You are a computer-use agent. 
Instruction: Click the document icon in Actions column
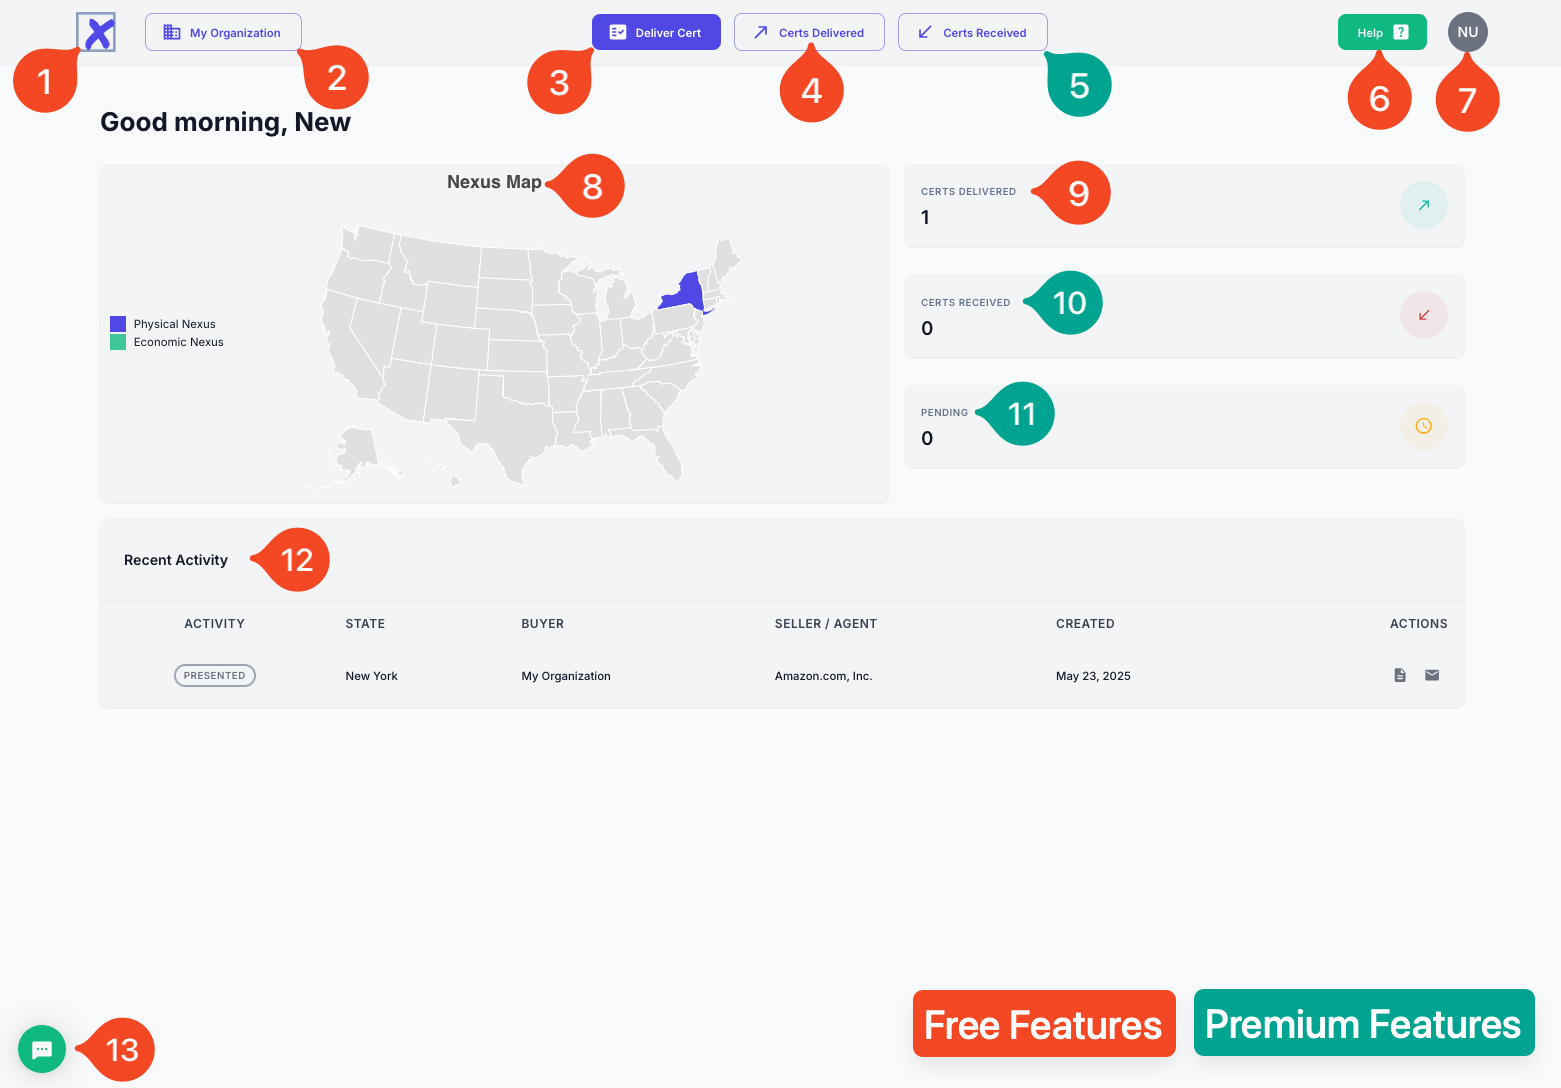click(1400, 675)
